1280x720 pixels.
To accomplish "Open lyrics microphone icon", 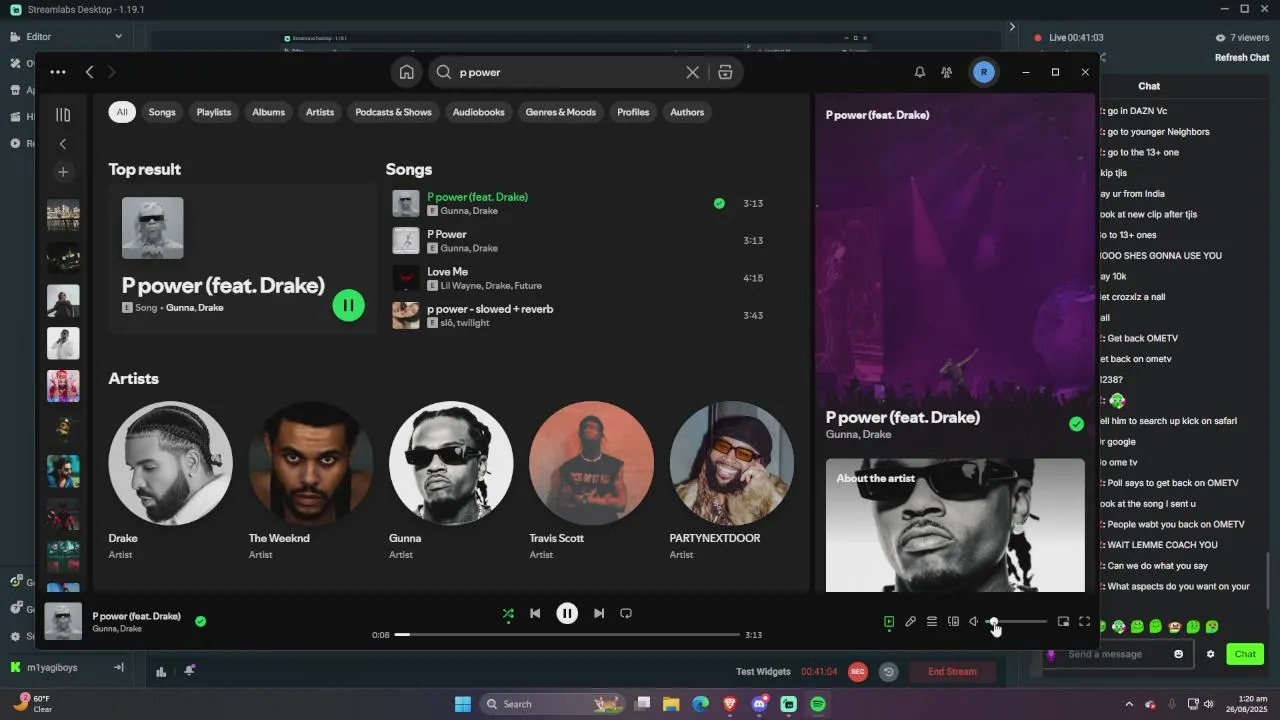I will pos(910,622).
